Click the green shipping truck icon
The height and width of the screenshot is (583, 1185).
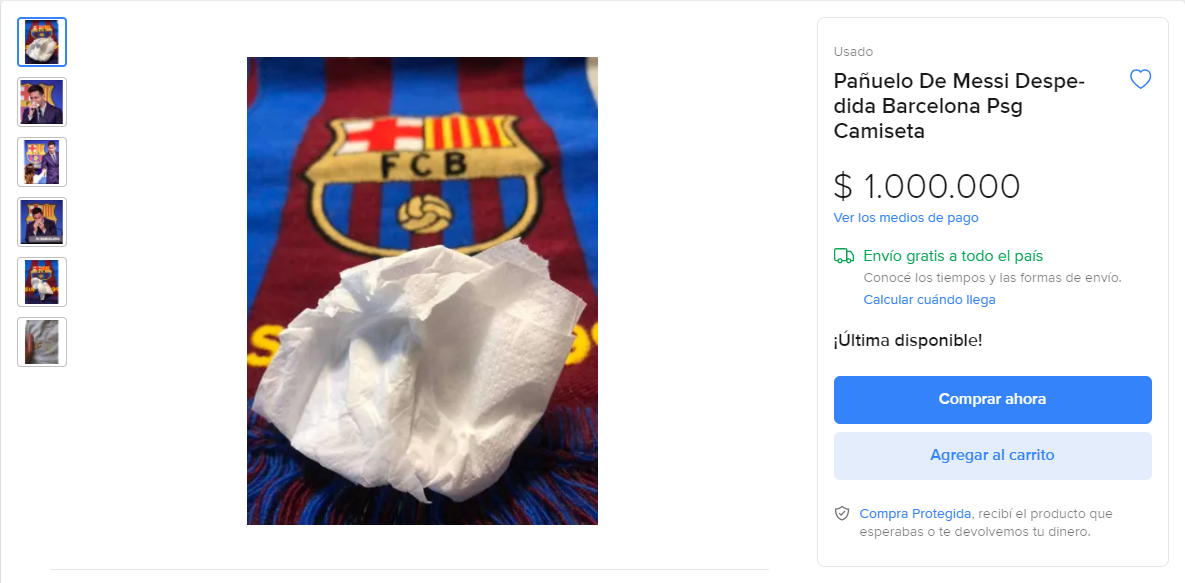coord(843,256)
